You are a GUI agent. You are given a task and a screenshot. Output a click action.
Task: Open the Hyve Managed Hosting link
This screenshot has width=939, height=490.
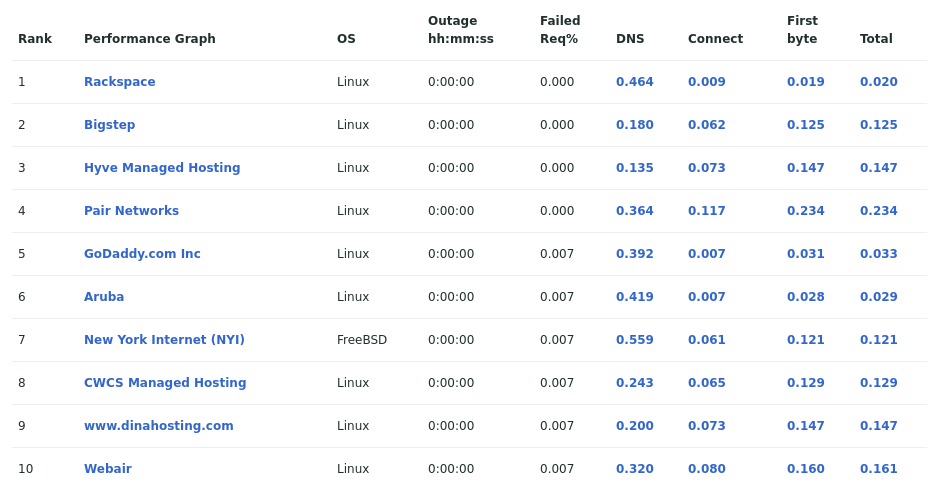click(x=162, y=168)
